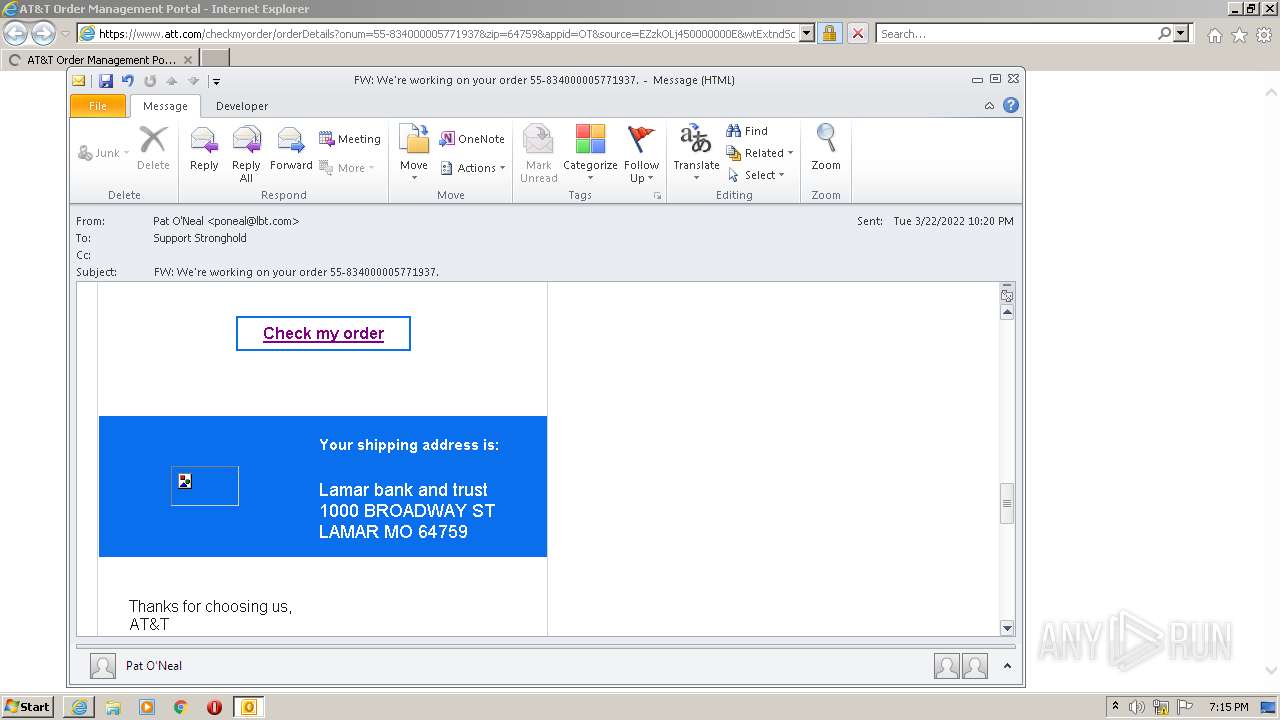Click Next Item arrow in quick access toolbar
Viewport: 1280px width, 720px height.
tap(193, 81)
